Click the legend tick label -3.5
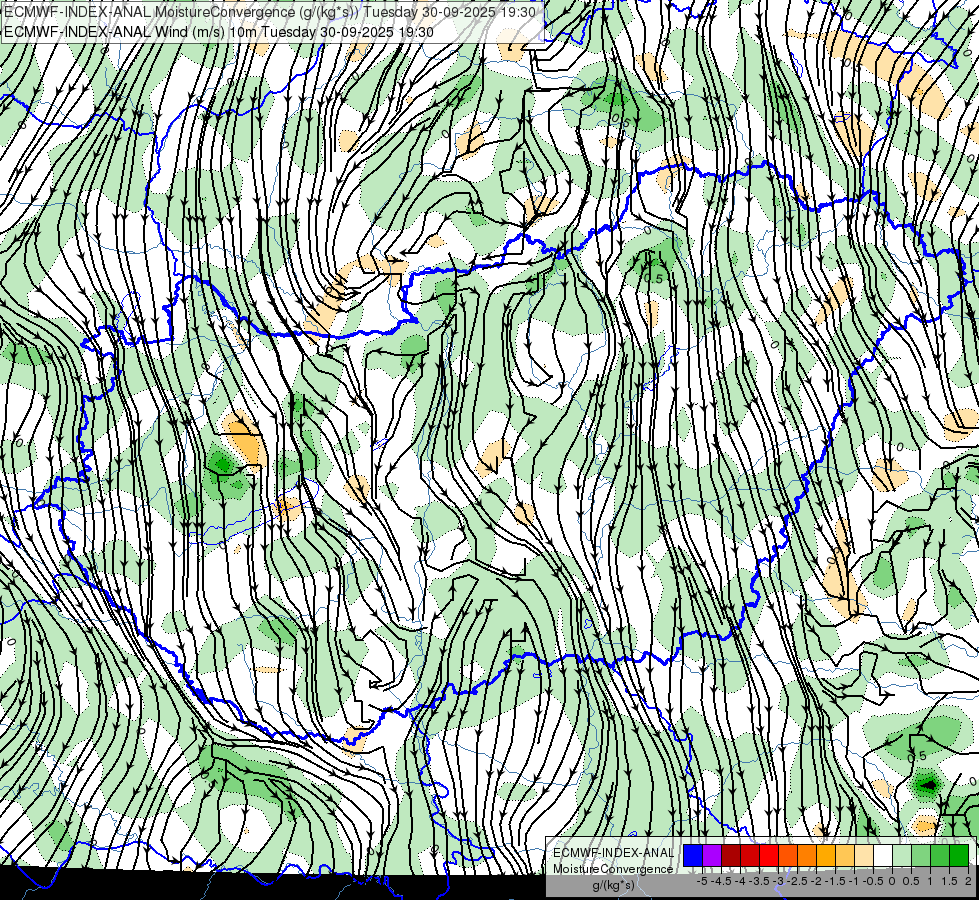The width and height of the screenshot is (979, 900). coord(759,881)
